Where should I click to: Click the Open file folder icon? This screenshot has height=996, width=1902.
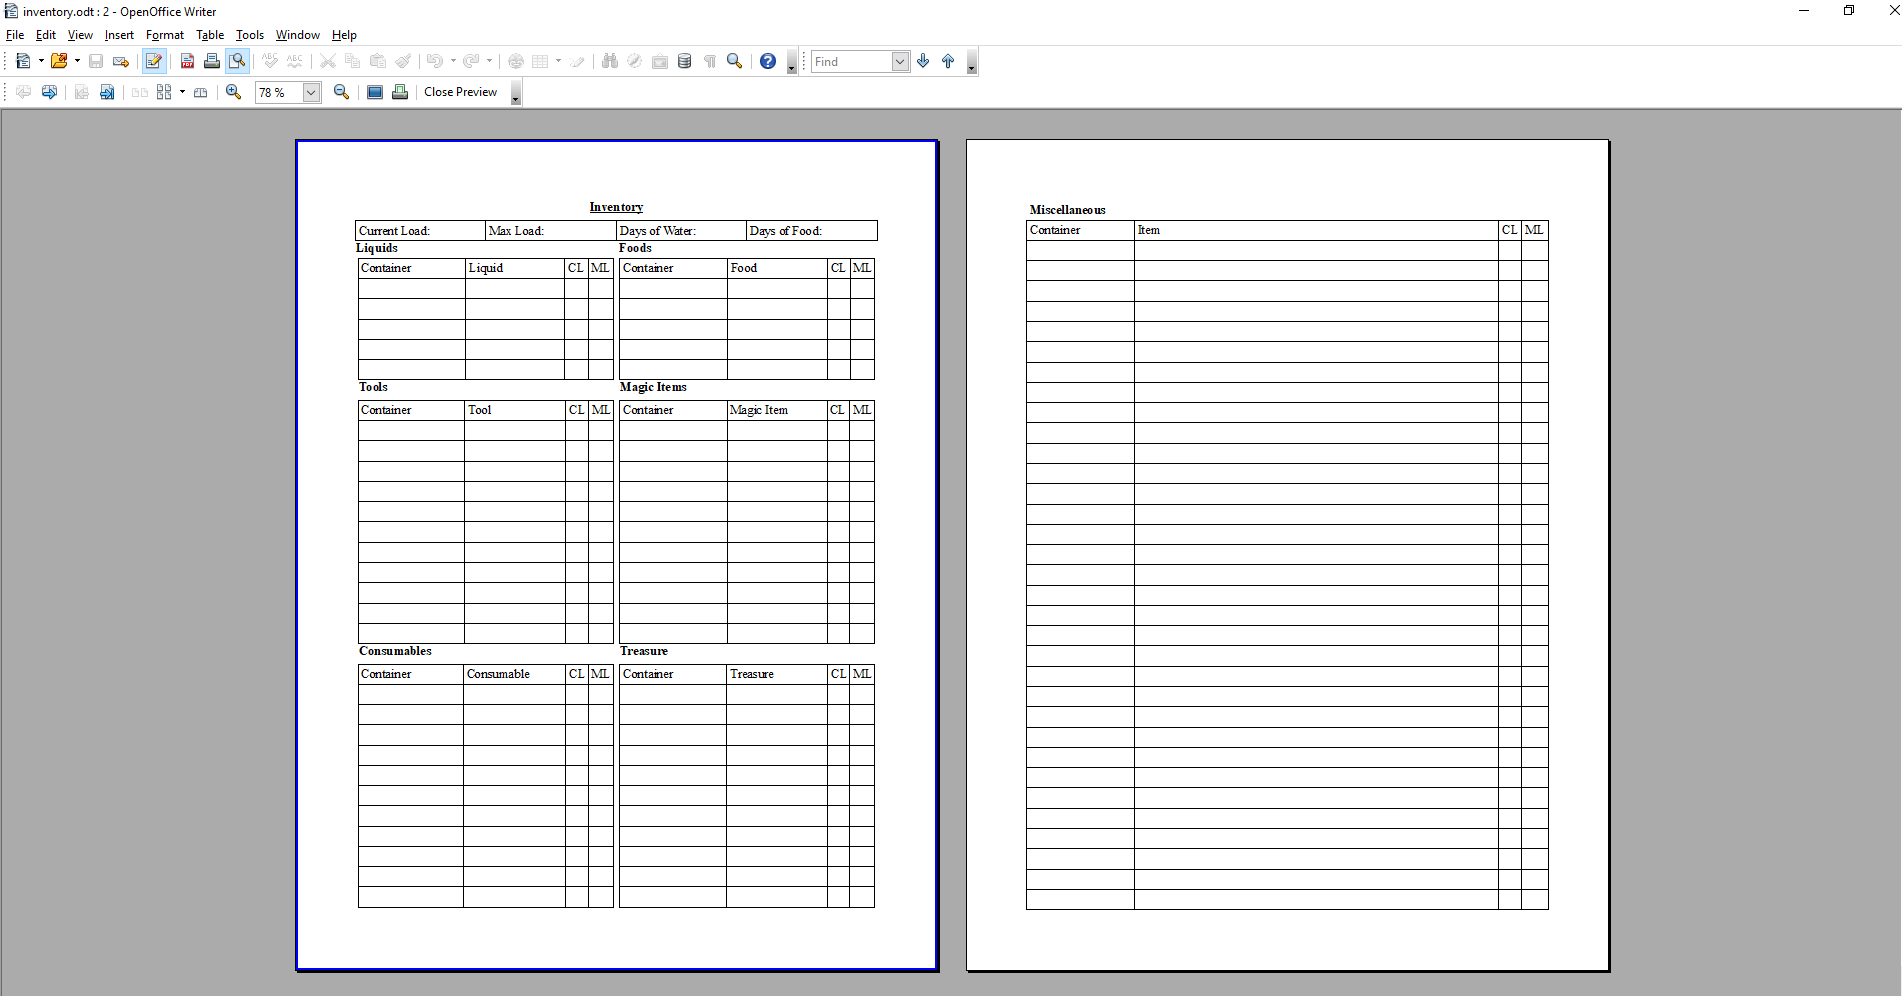point(59,61)
